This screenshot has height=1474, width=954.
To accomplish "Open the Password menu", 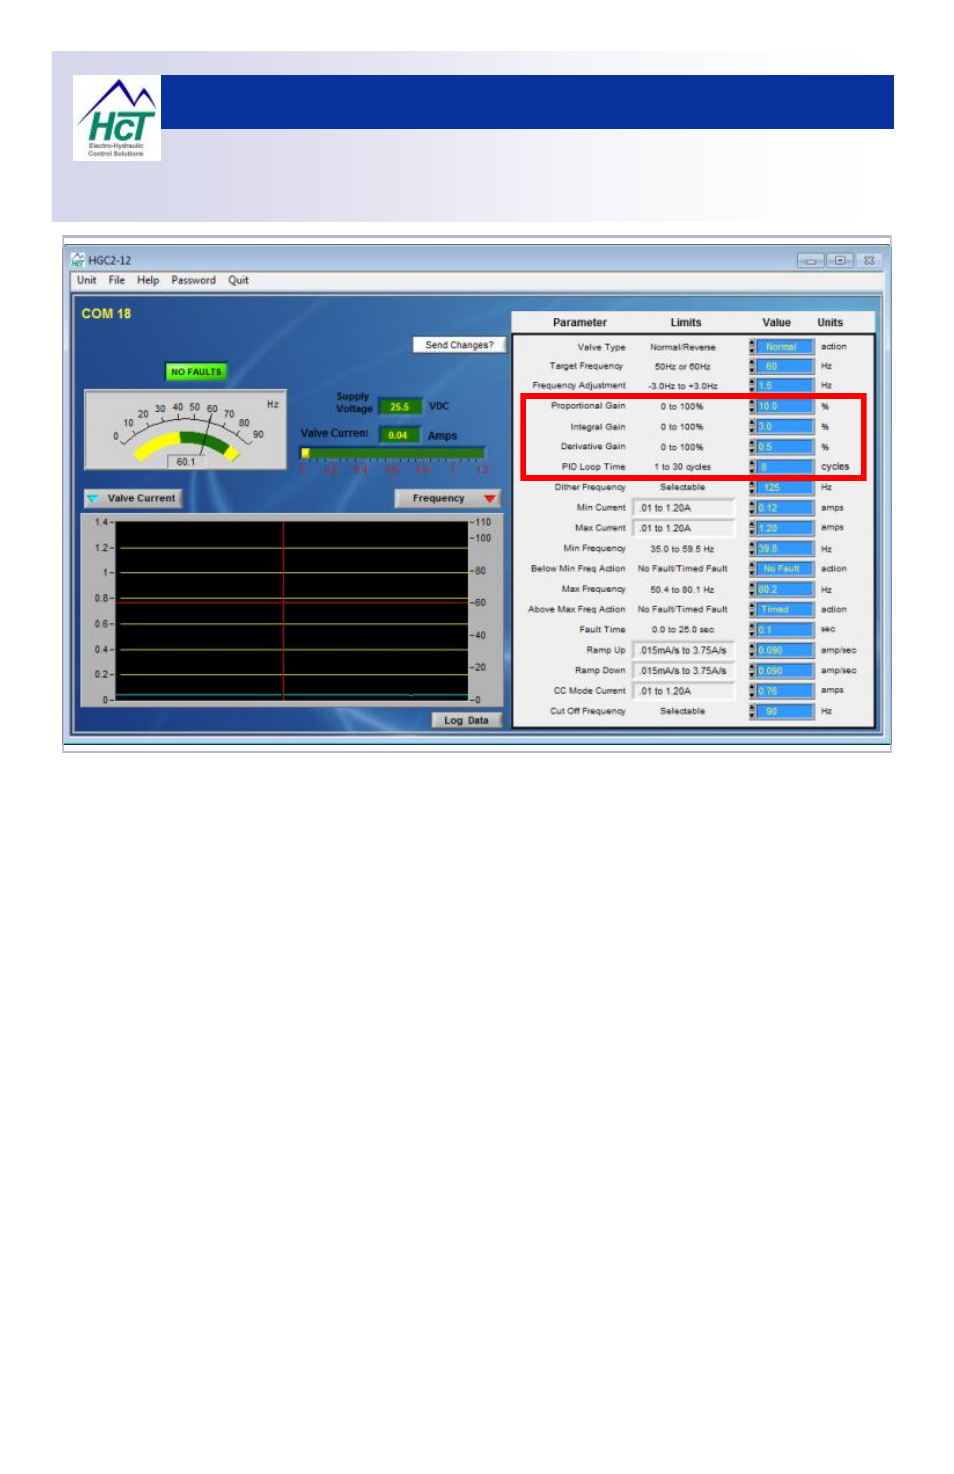I will 193,281.
